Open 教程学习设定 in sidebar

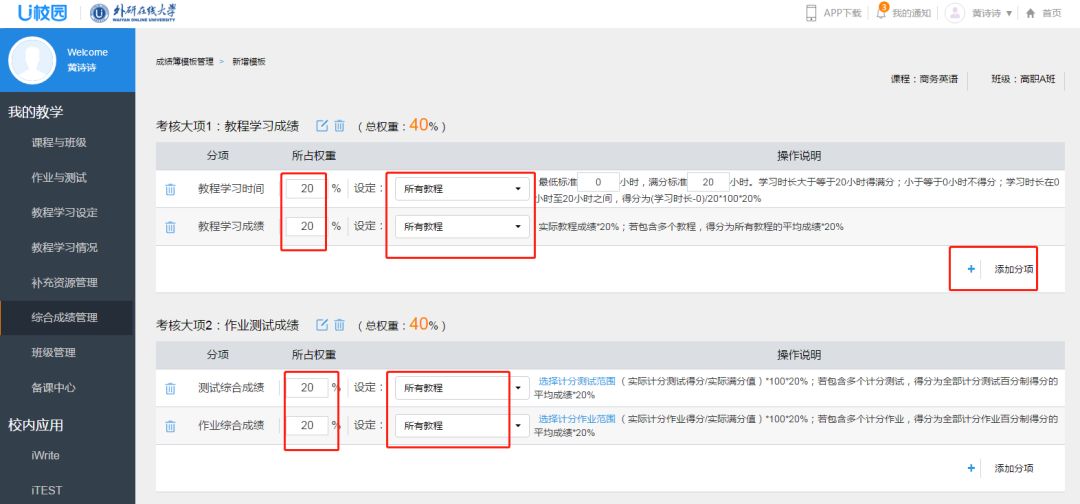click(x=65, y=213)
